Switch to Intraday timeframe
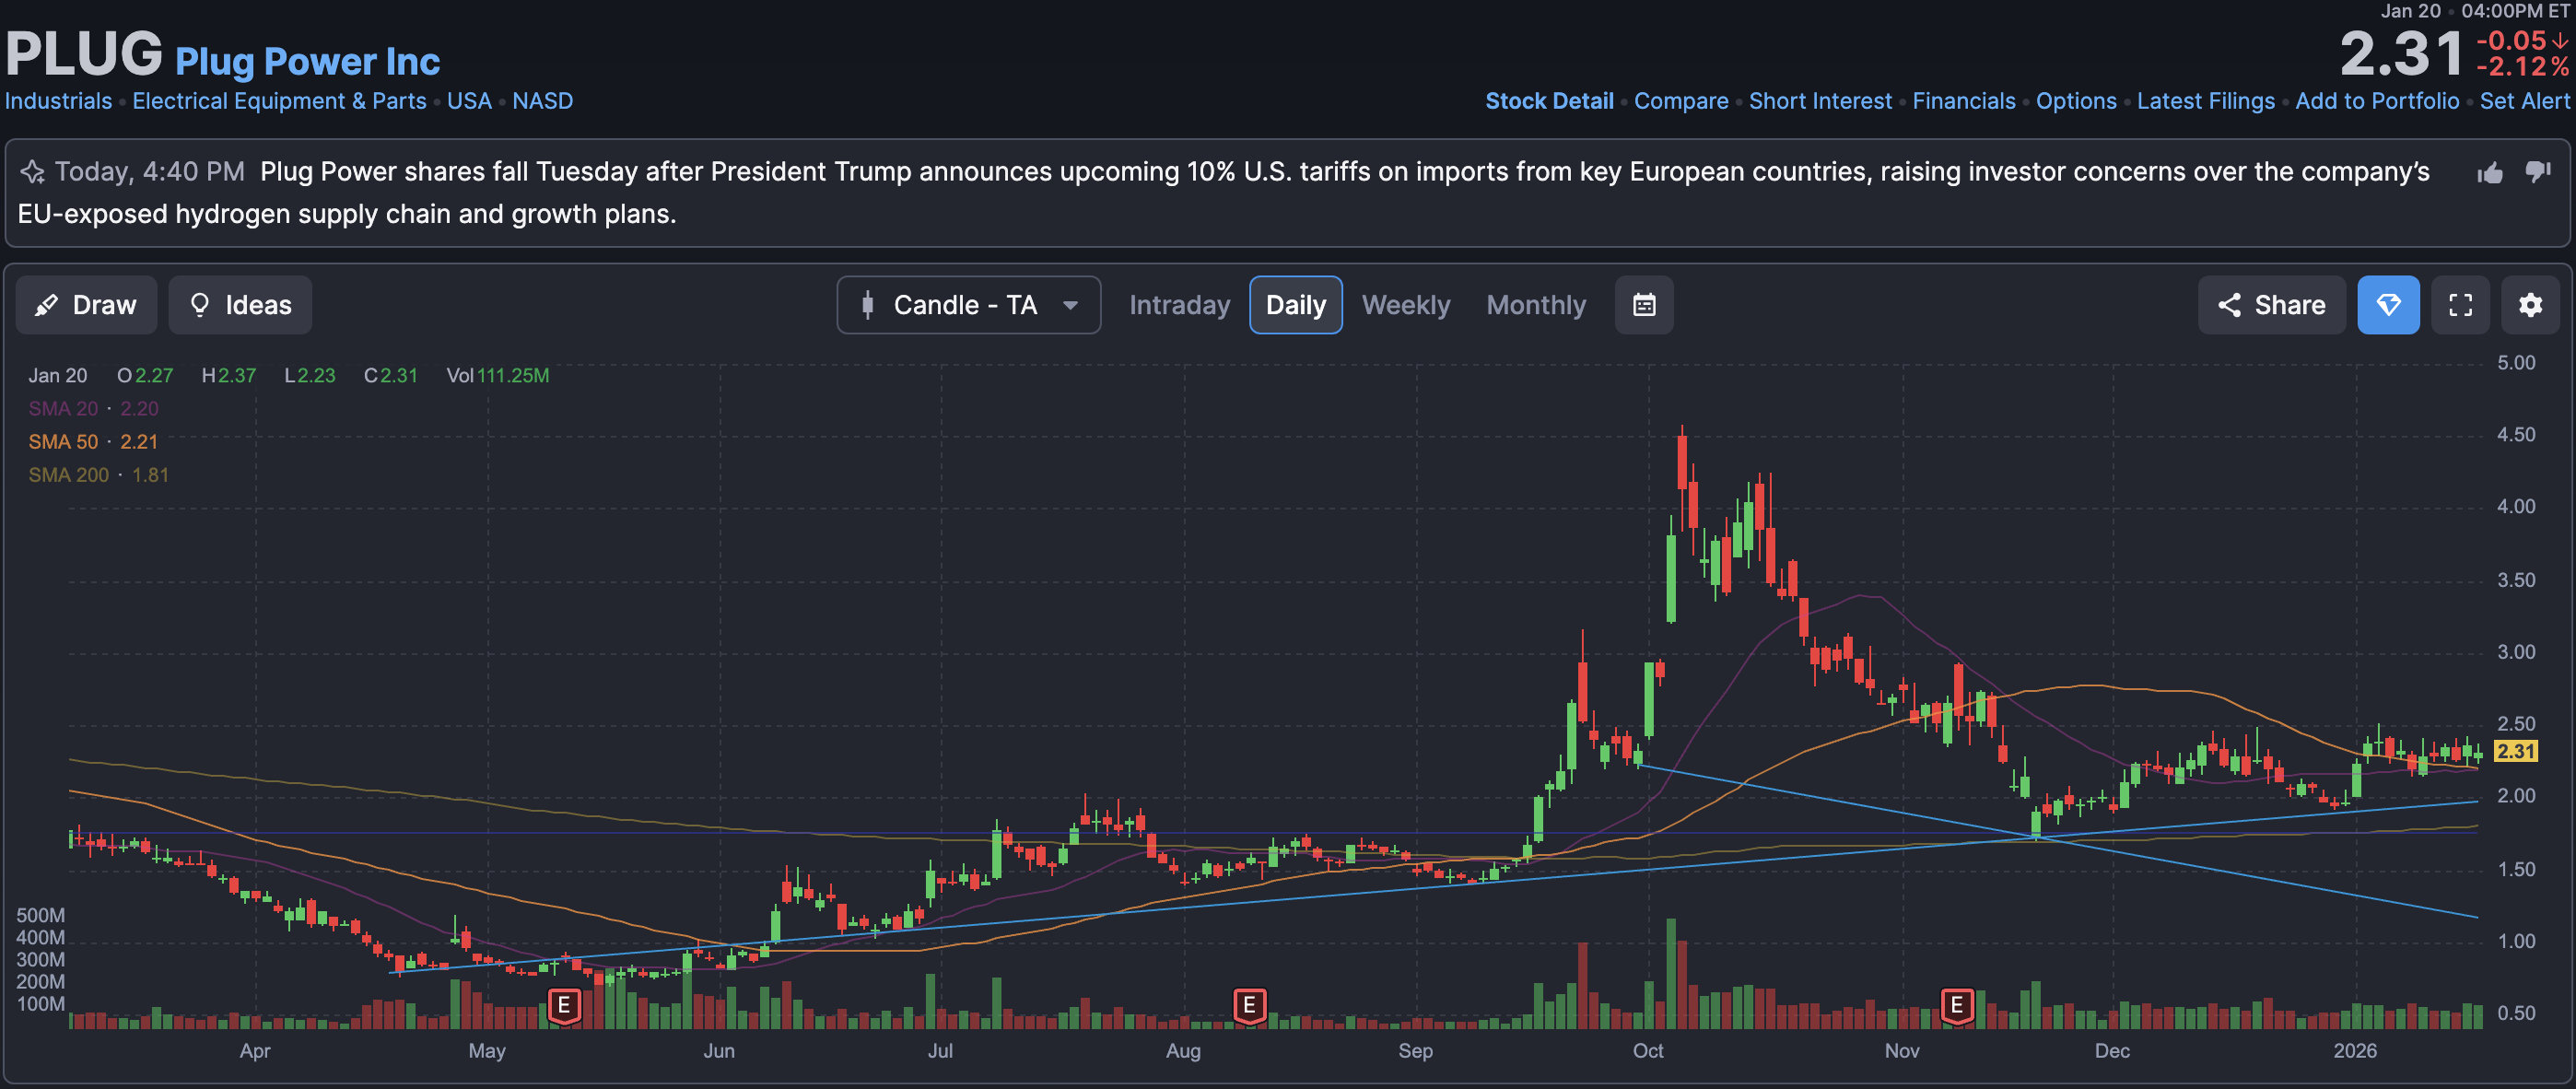Screen dimensions: 2576x1089 click(x=1179, y=305)
